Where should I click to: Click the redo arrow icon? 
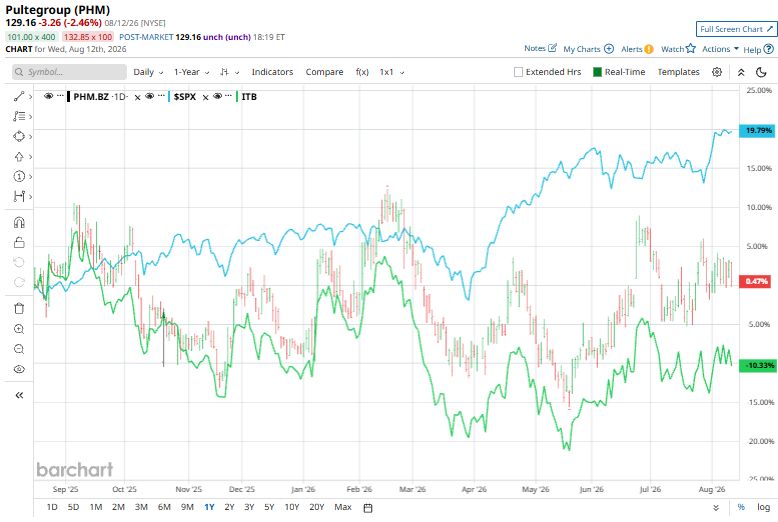coord(19,282)
